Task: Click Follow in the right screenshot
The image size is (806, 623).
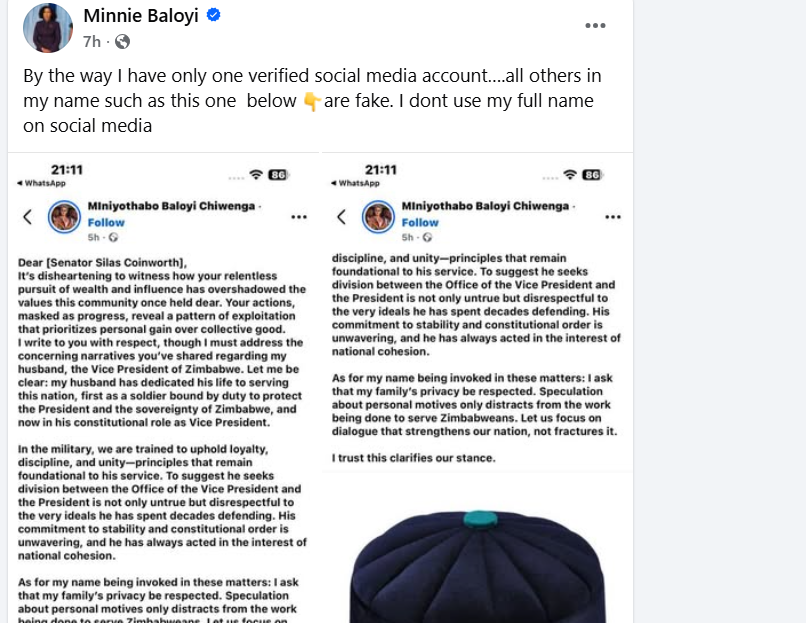Action: (420, 222)
